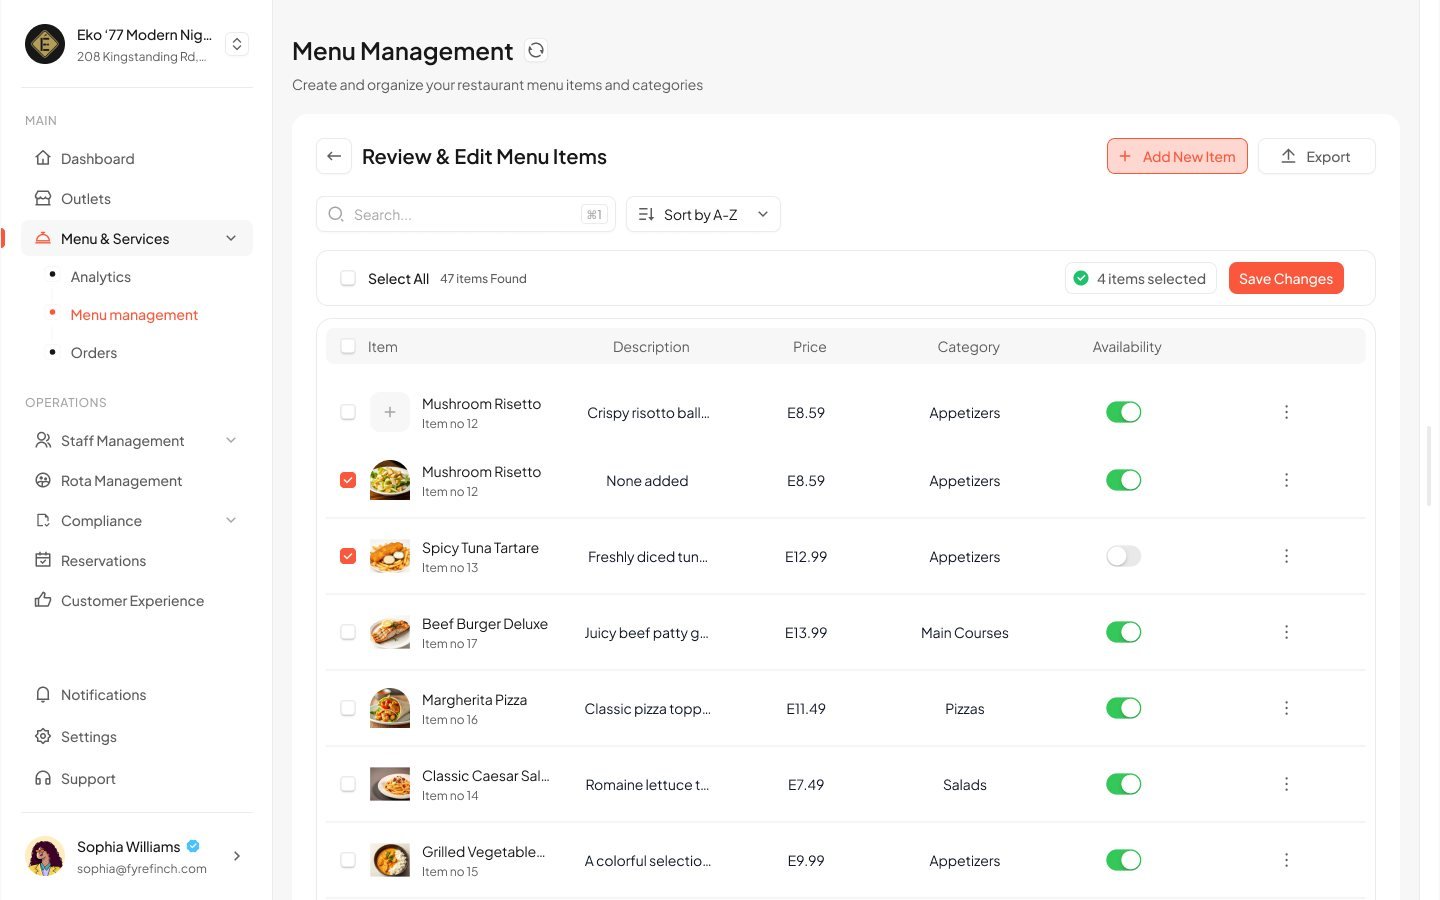Image resolution: width=1440 pixels, height=900 pixels.
Task: Click the Eko '77 restaurant logo
Action: pyautogui.click(x=45, y=44)
